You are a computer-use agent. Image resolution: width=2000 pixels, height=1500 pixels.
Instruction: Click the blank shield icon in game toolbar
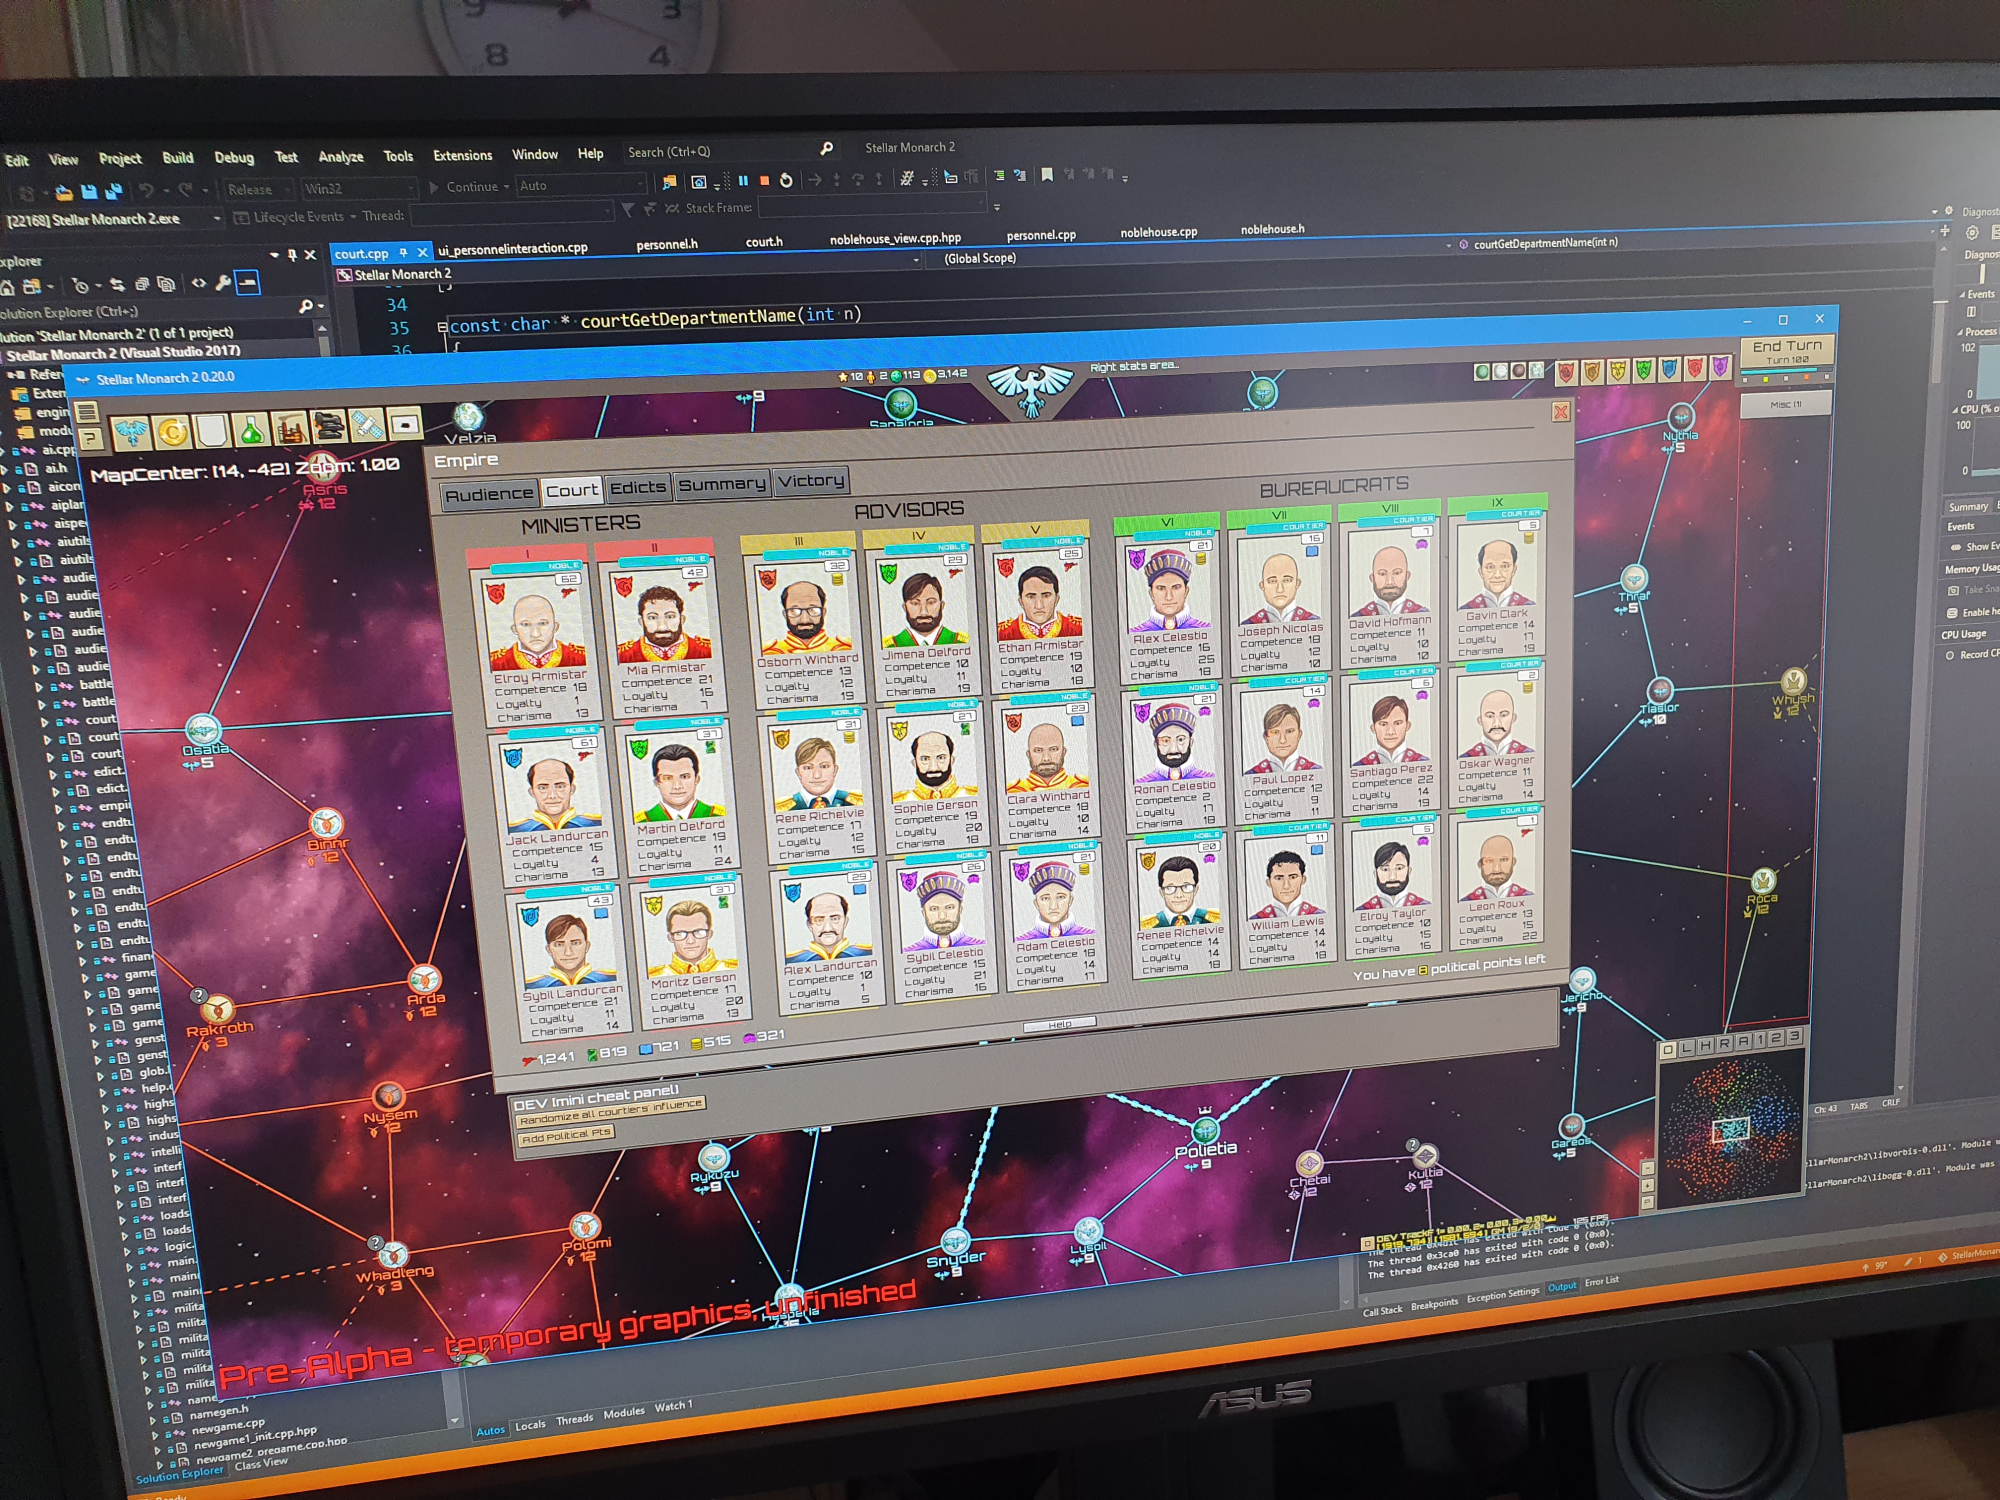pos(211,430)
